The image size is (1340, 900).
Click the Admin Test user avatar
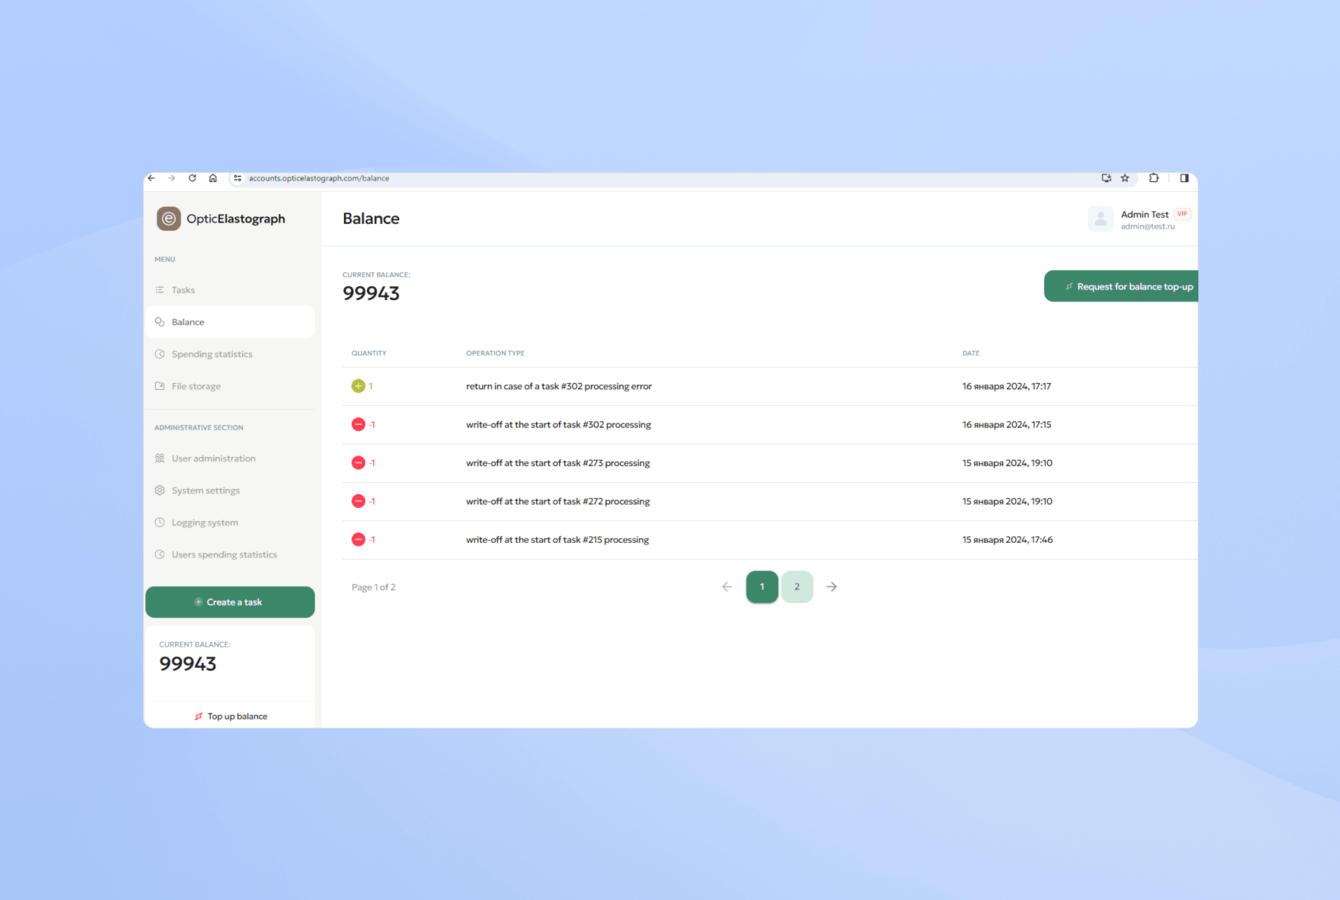(x=1100, y=219)
